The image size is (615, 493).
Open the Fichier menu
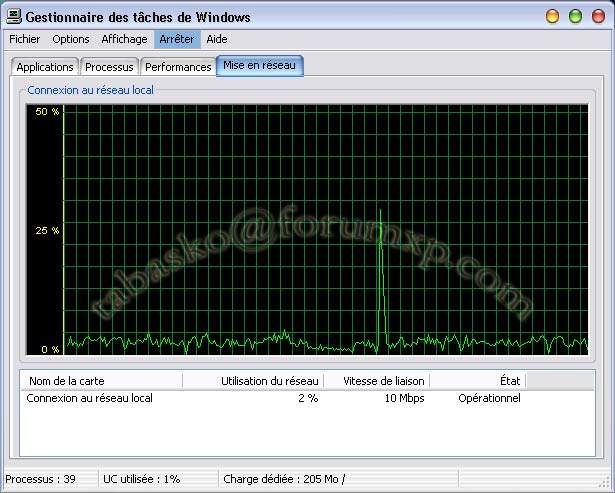click(x=24, y=39)
